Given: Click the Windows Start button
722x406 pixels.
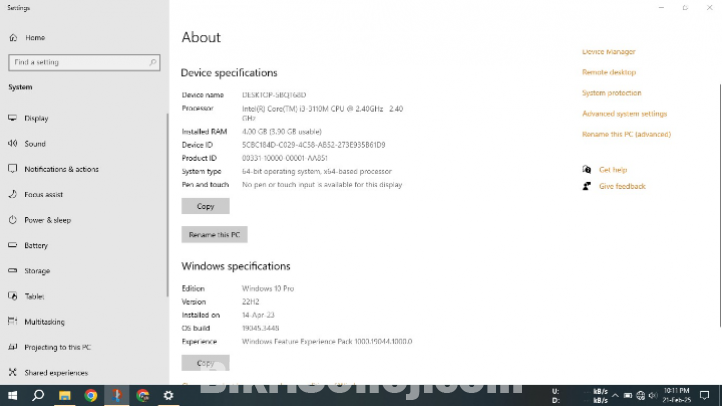Looking at the screenshot, I should point(12,395).
